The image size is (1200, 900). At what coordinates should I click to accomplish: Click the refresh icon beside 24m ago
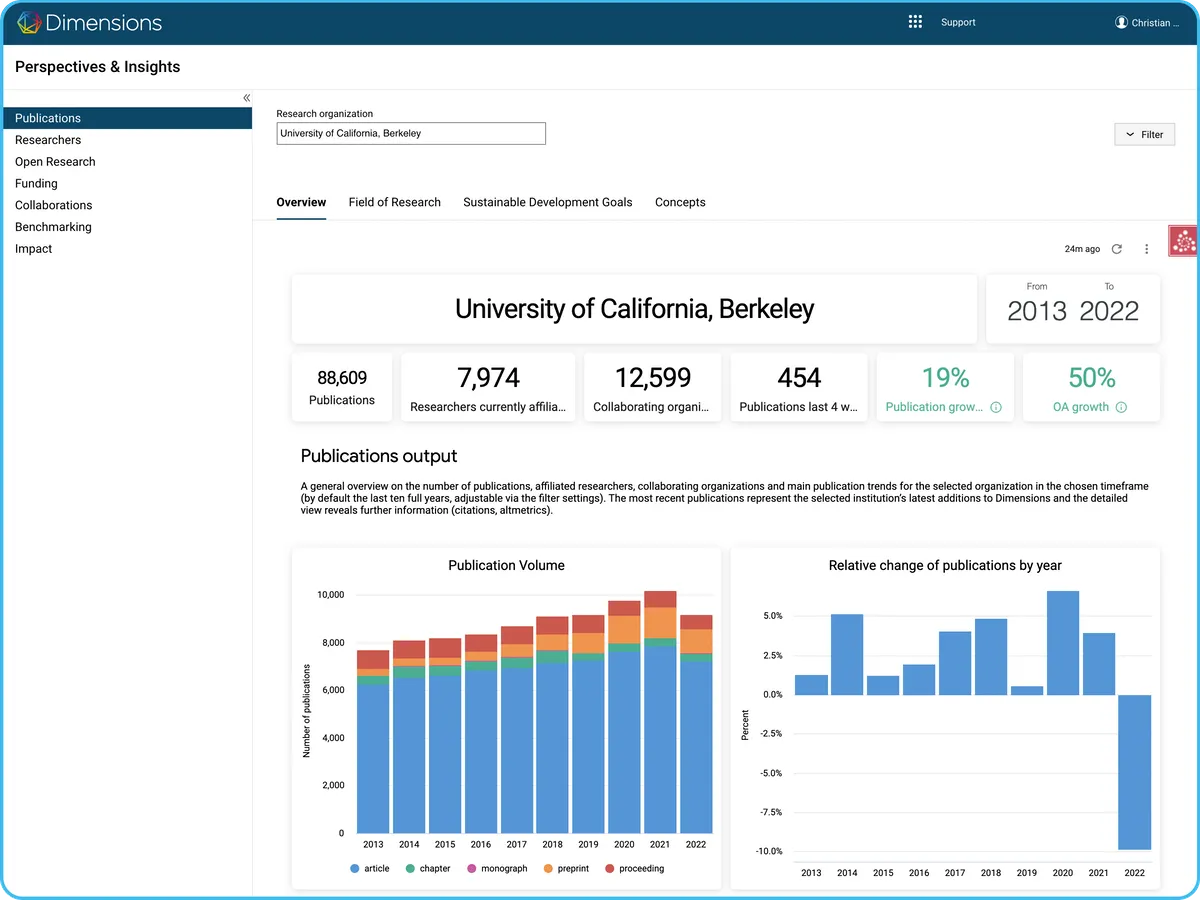click(1117, 249)
